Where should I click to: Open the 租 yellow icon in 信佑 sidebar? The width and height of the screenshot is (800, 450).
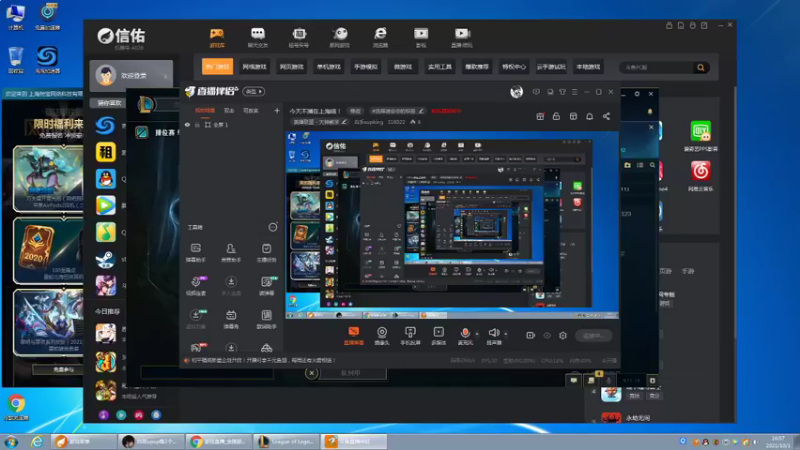click(106, 152)
